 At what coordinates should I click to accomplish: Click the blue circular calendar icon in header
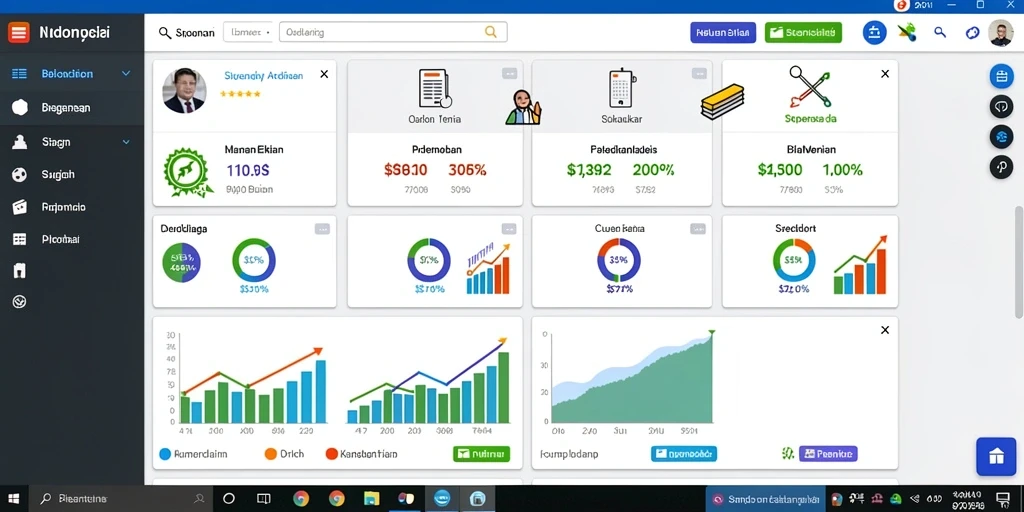pos(874,32)
